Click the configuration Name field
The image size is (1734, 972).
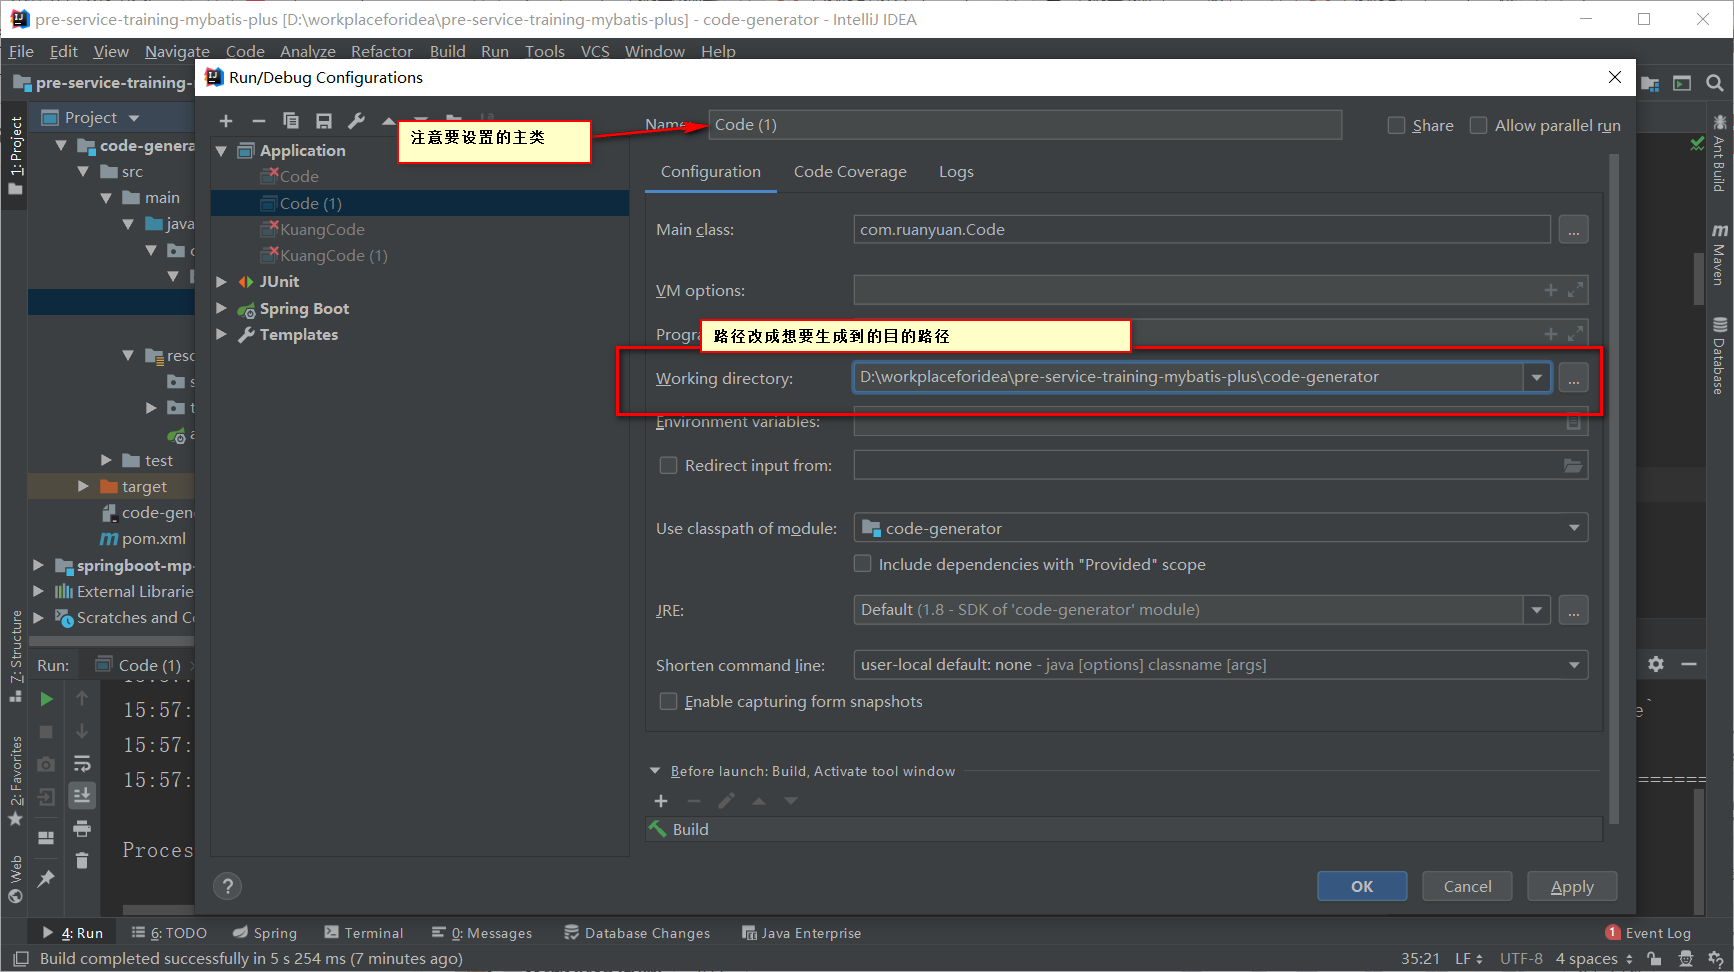pyautogui.click(x=1025, y=125)
